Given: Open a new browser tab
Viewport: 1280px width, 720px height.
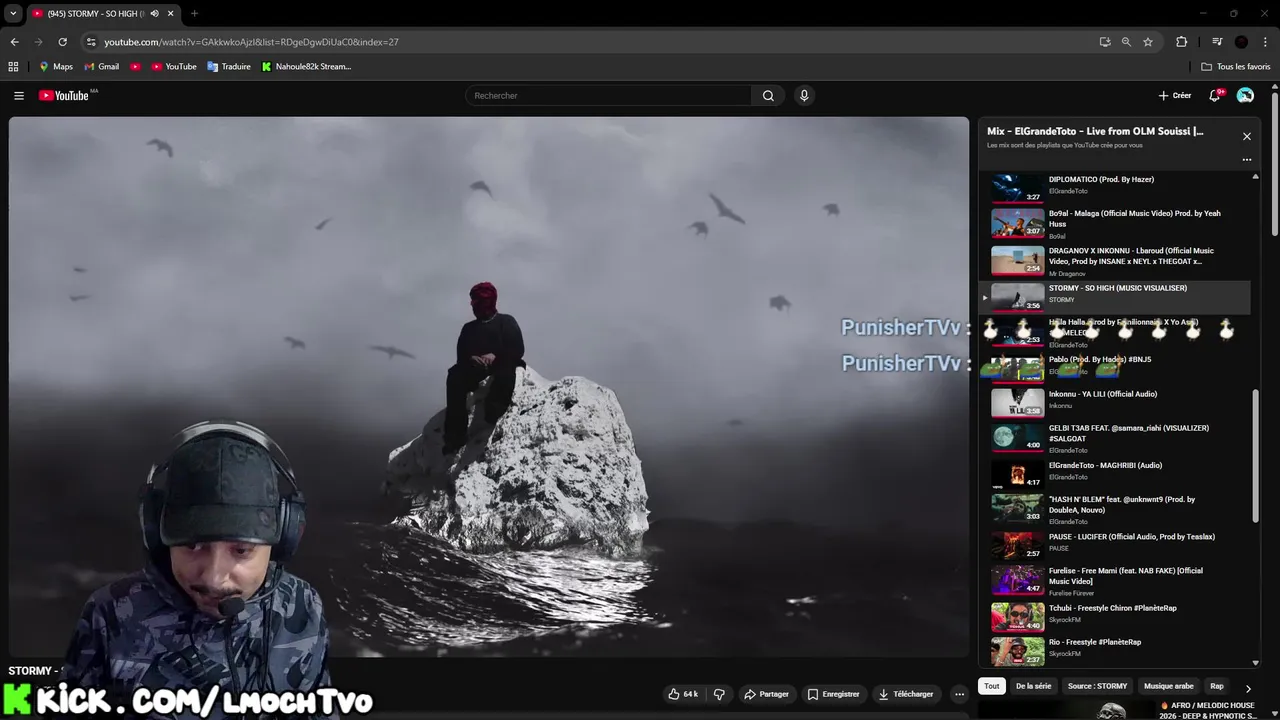Looking at the screenshot, I should tap(194, 13).
